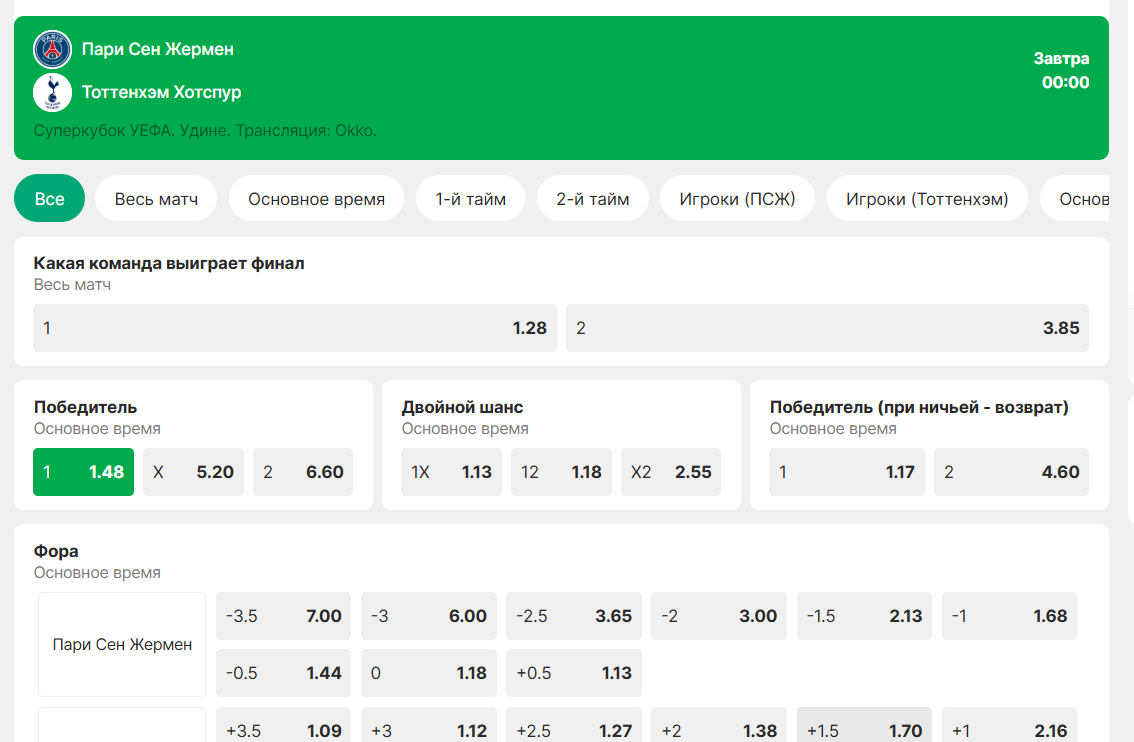The image size is (1134, 742).
Task: Pick draw-no-bet 2 at 4.60
Action: tap(1012, 472)
